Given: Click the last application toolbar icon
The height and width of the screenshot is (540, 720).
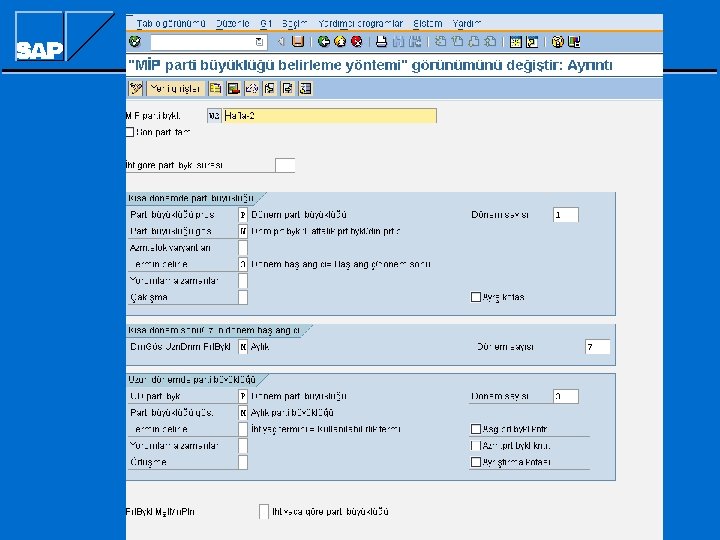Looking at the screenshot, I should coord(305,88).
